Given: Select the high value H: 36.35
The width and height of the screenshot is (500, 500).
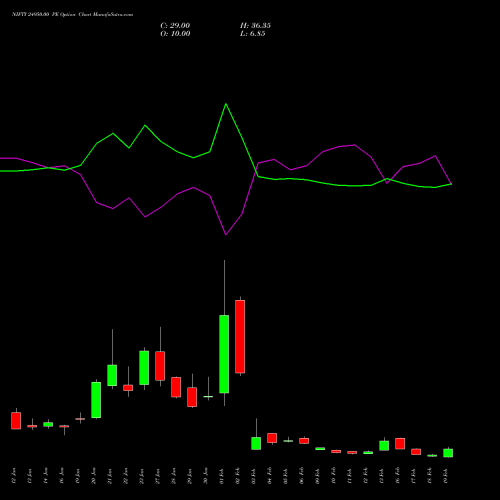Looking at the screenshot, I should [255, 26].
